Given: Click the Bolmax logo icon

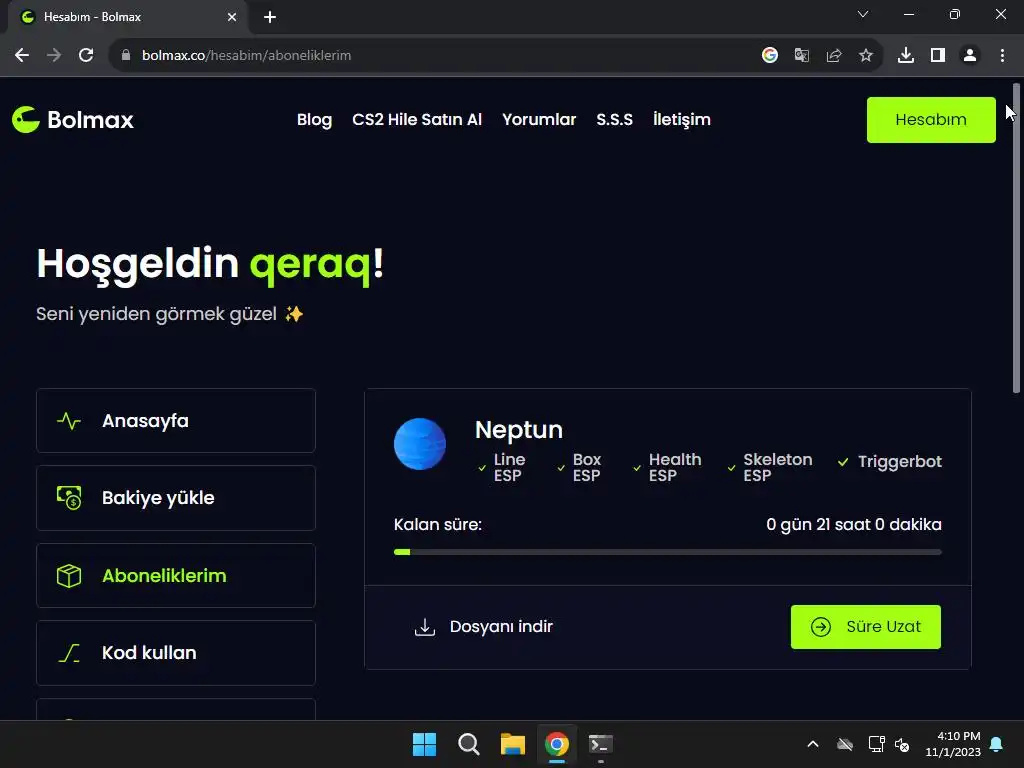Looking at the screenshot, I should 26,120.
